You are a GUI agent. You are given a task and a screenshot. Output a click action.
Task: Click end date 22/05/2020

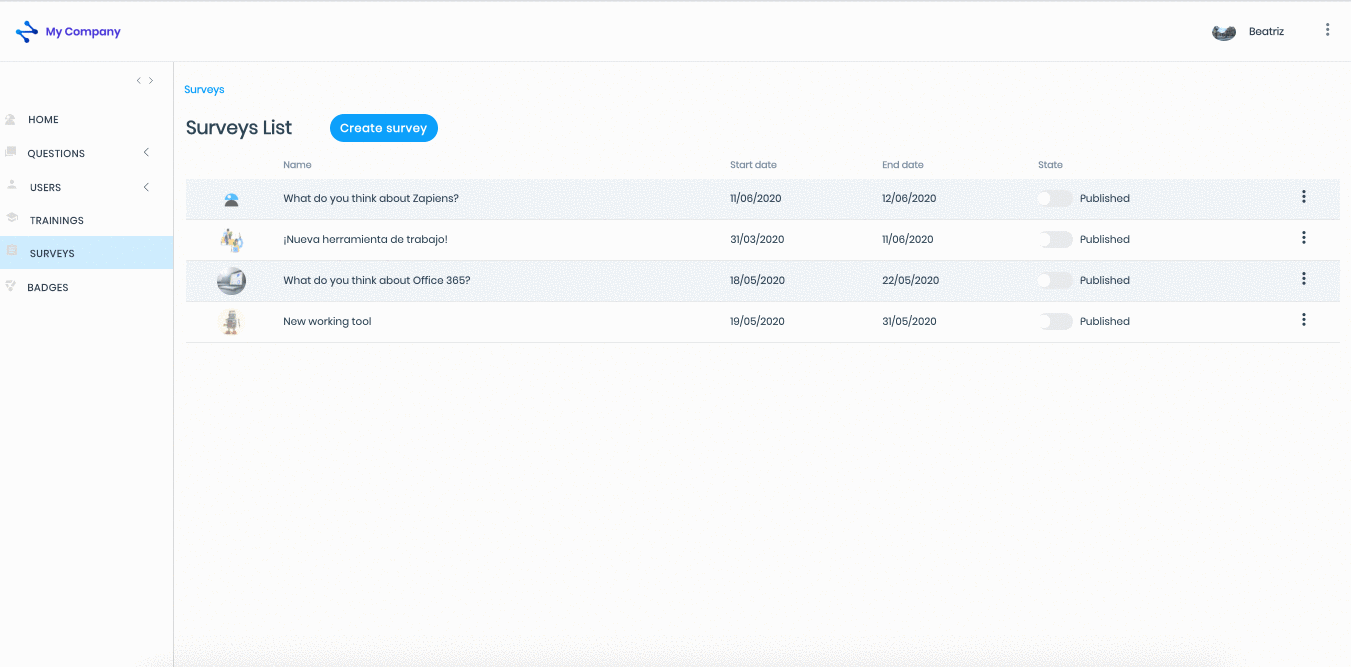(x=911, y=280)
